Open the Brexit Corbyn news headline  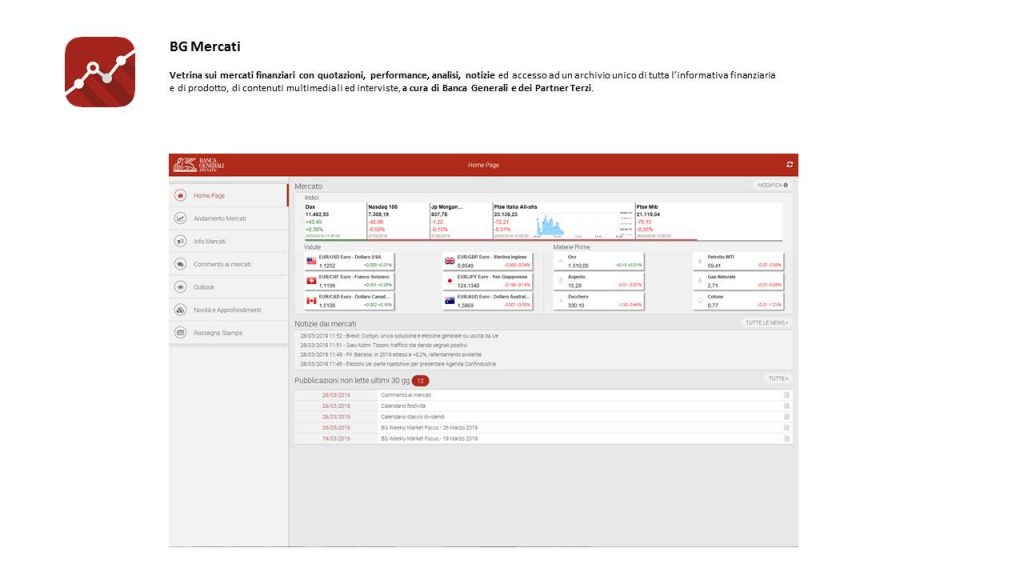(x=399, y=336)
